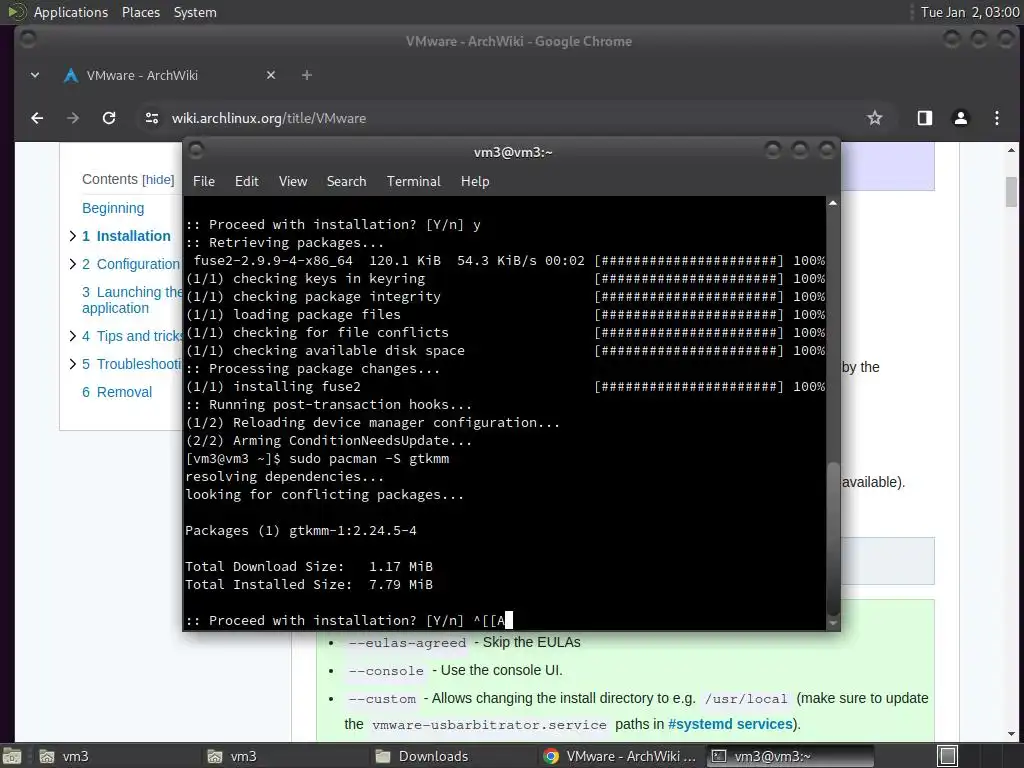The height and width of the screenshot is (768, 1024).
Task: Click the Chrome page scrollbar thumb
Action: (1011, 192)
